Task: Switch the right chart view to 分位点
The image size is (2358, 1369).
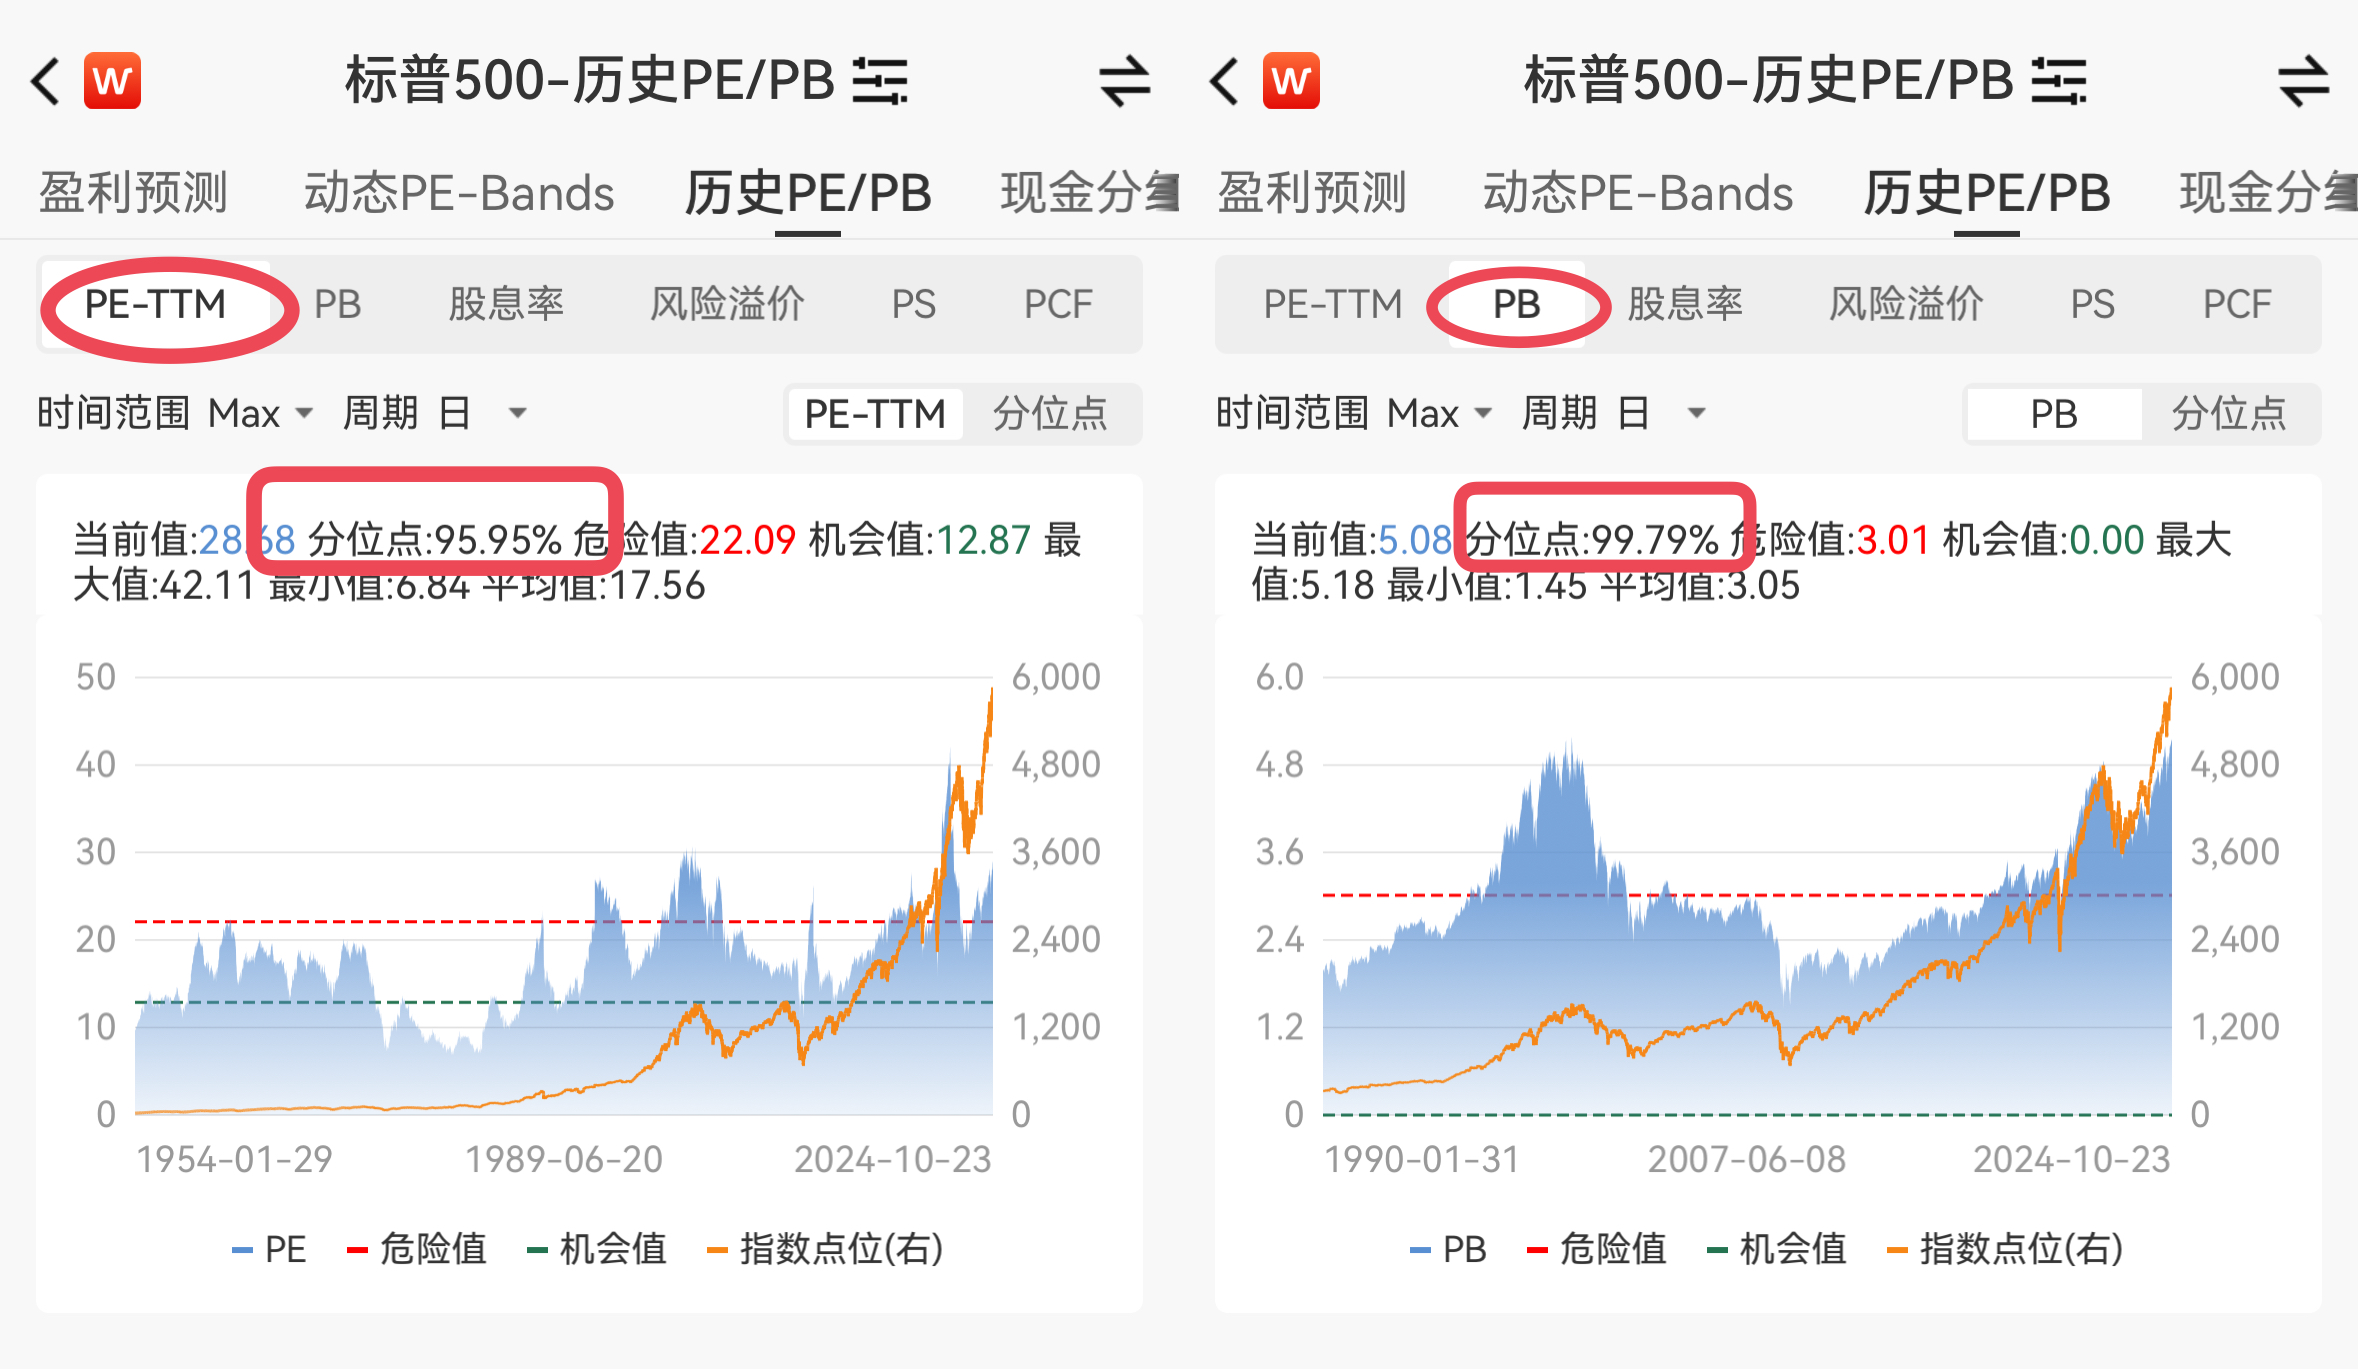Action: pyautogui.click(x=2229, y=413)
